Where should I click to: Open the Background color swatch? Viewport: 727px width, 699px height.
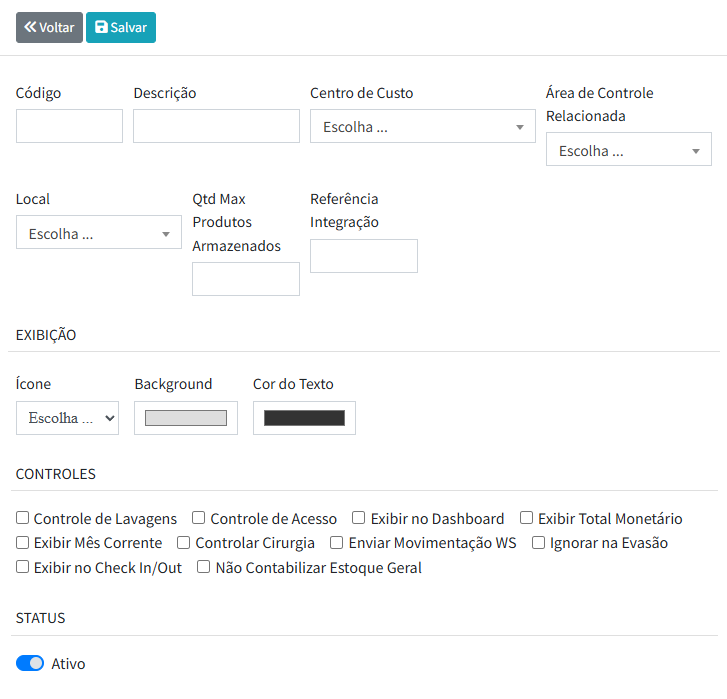186,418
